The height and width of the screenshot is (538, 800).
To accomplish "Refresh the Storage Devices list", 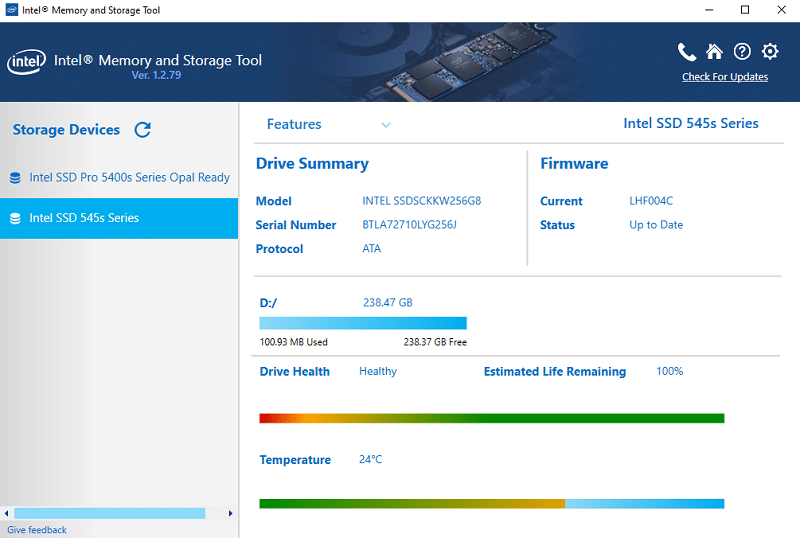I will [143, 130].
